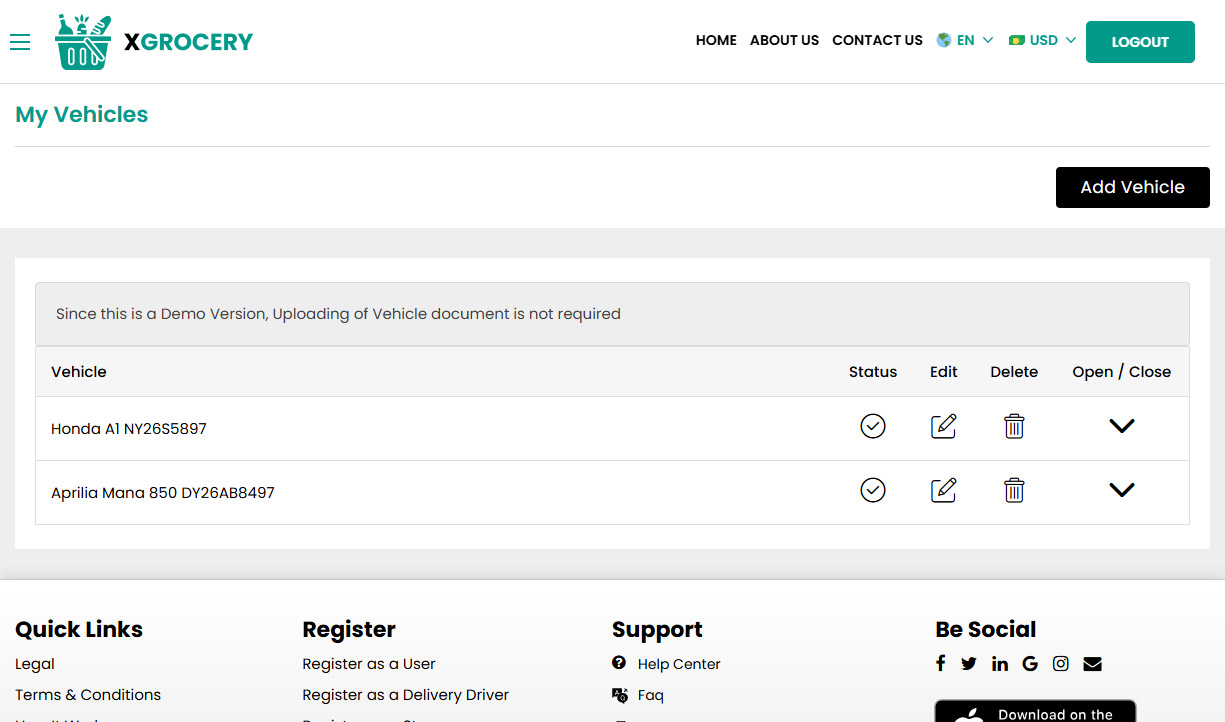Open the About Us page
Viewport: 1225px width, 722px height.
coord(784,41)
